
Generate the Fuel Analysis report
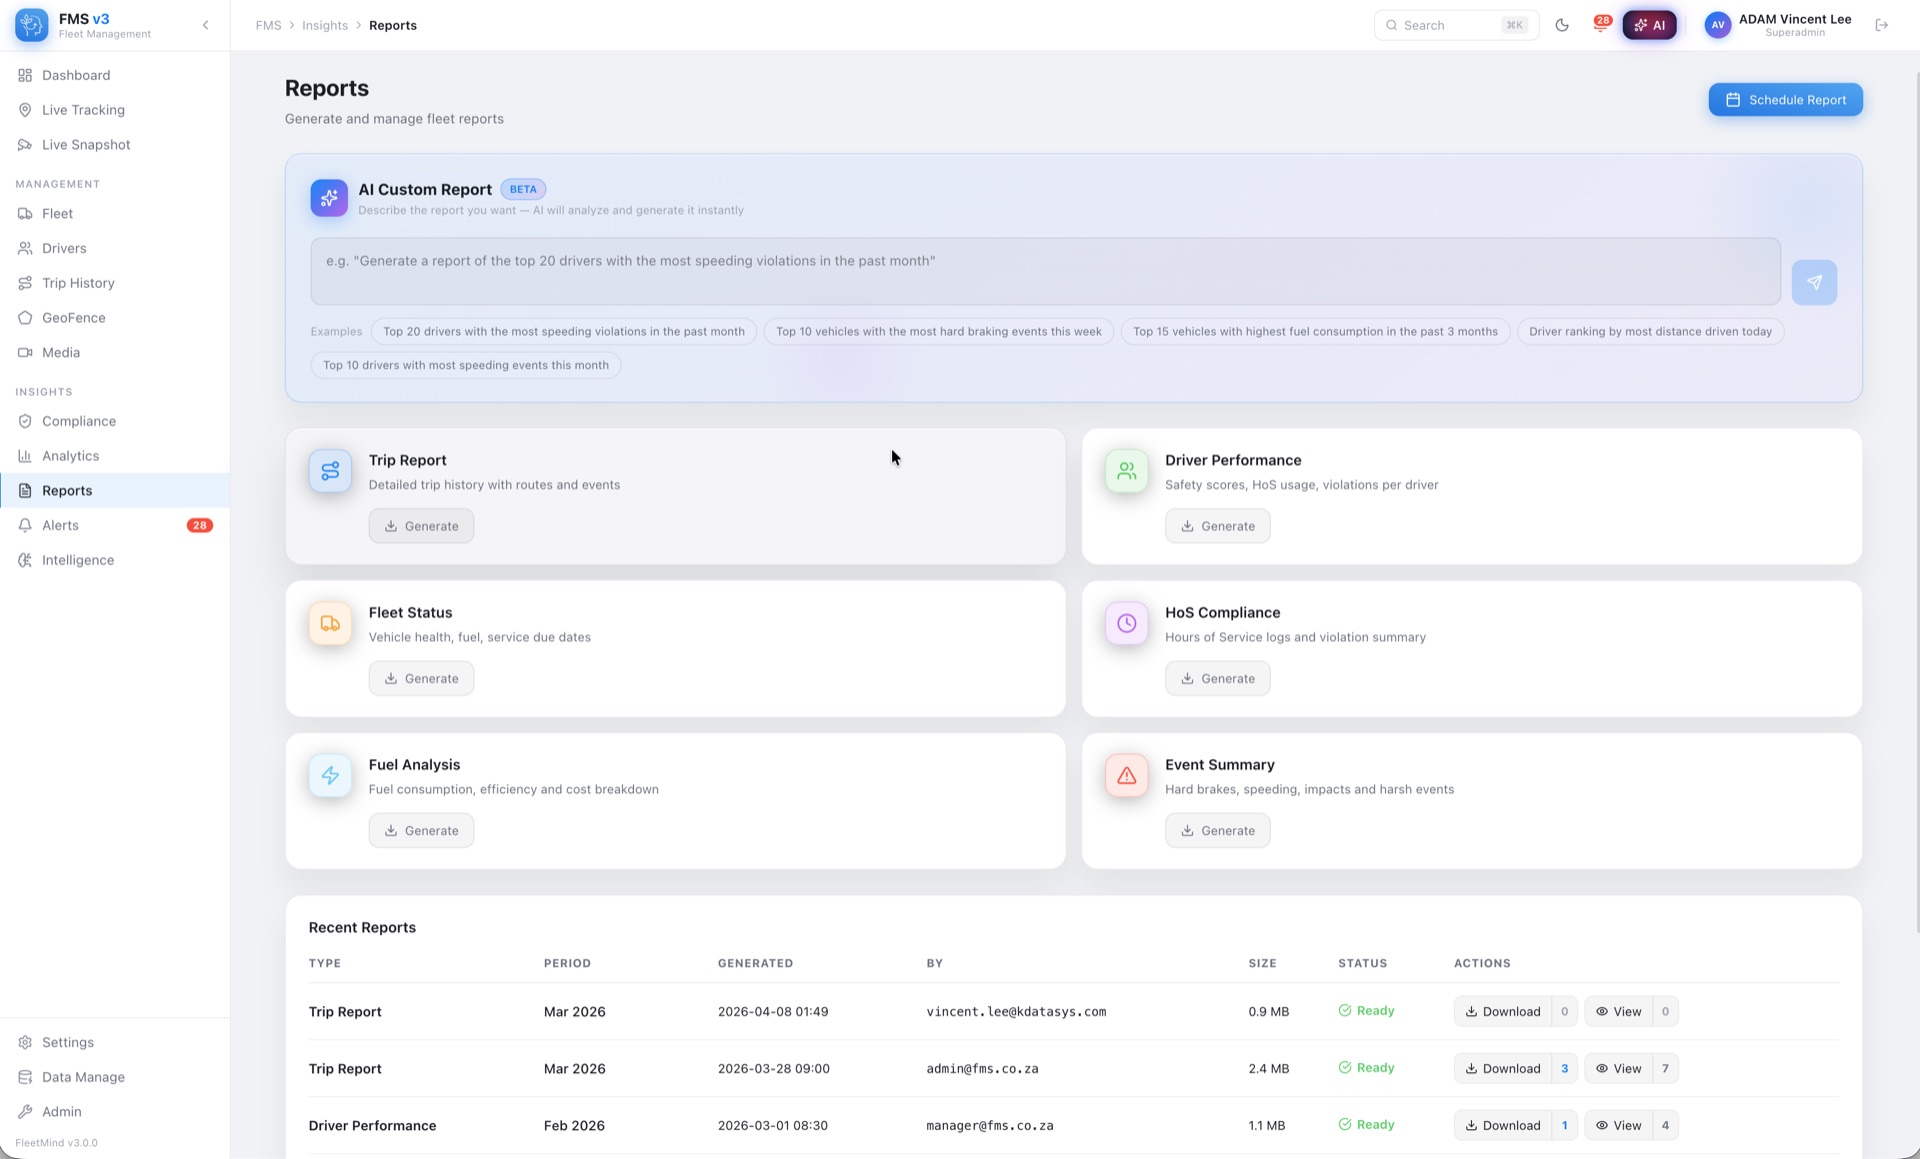tap(421, 830)
